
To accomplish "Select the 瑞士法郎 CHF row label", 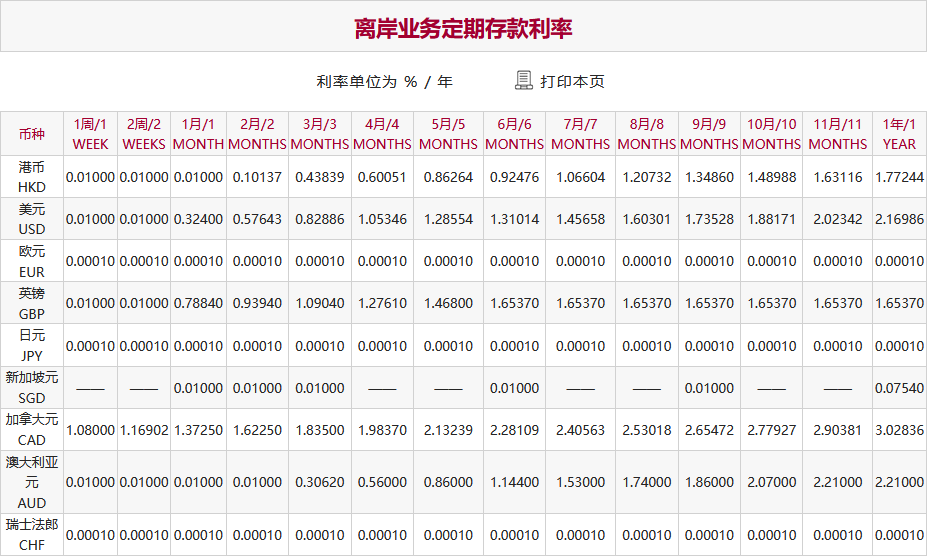I will pos(32,535).
